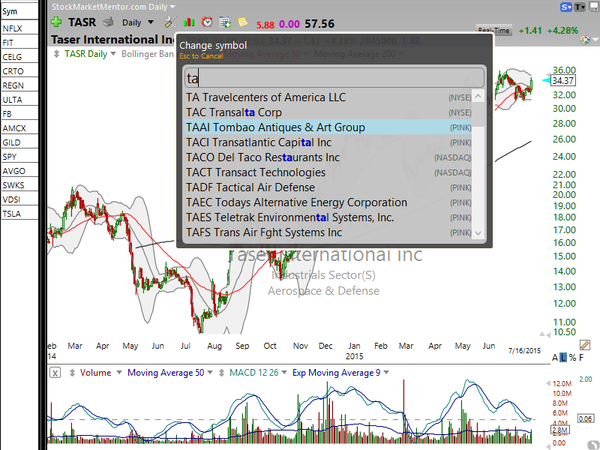This screenshot has height=450, width=600.
Task: Expand the Moving Average 50 volume dropdown
Action: (x=210, y=373)
